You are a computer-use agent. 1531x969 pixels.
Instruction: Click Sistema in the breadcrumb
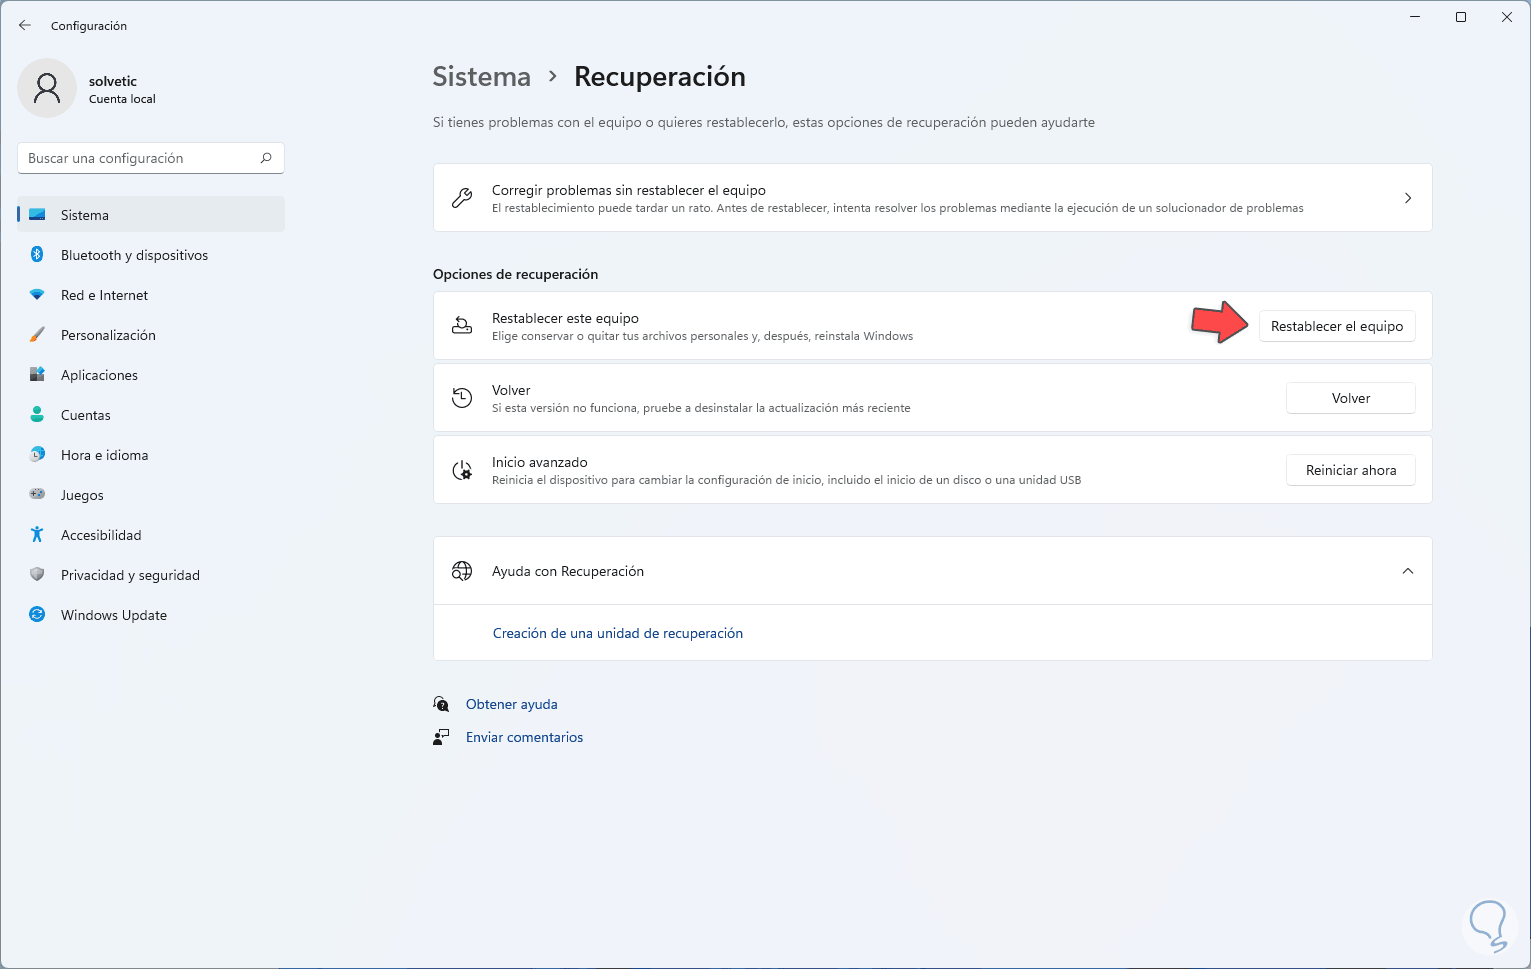point(481,77)
